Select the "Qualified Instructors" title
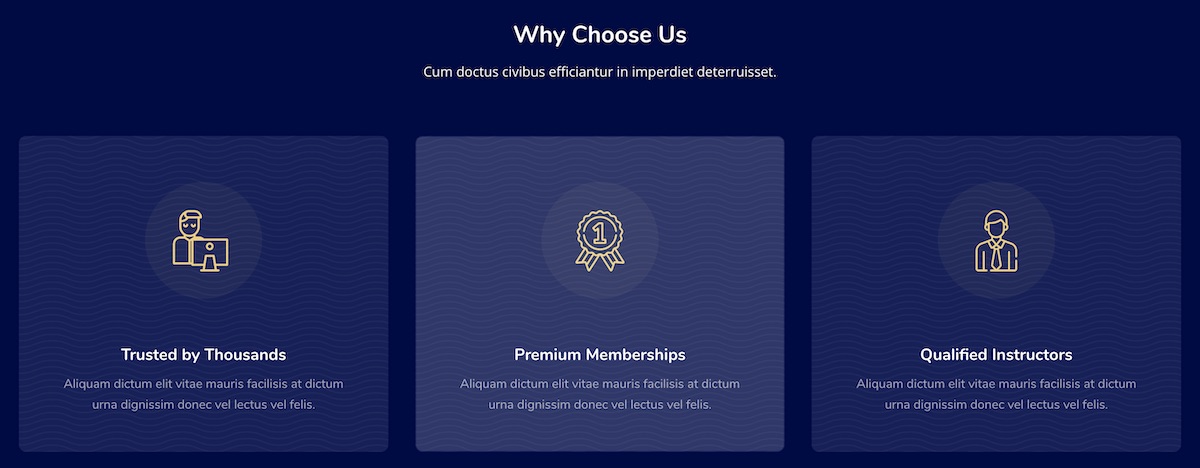1200x468 pixels. coord(996,355)
